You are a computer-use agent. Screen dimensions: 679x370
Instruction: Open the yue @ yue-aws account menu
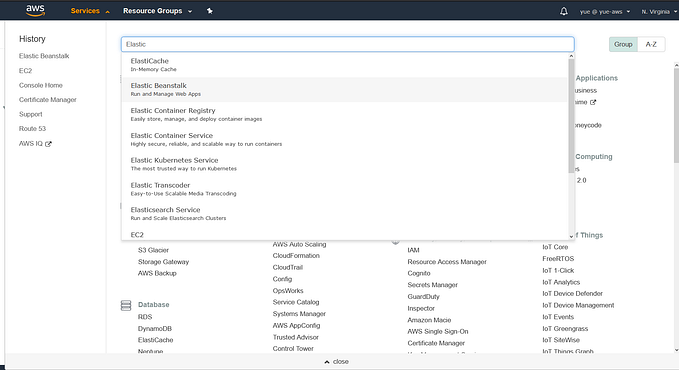point(605,12)
